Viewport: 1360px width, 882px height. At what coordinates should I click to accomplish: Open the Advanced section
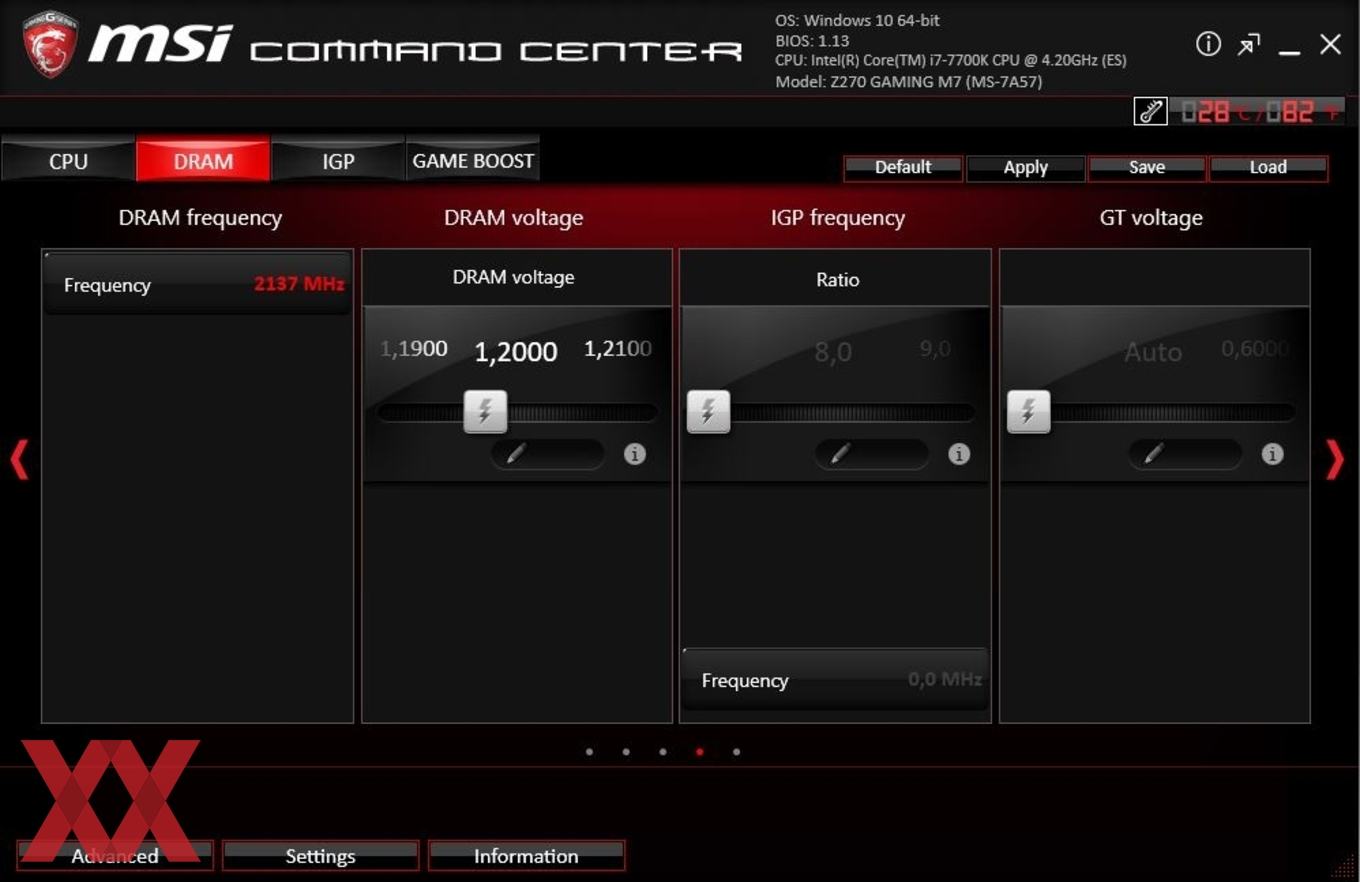pos(115,855)
